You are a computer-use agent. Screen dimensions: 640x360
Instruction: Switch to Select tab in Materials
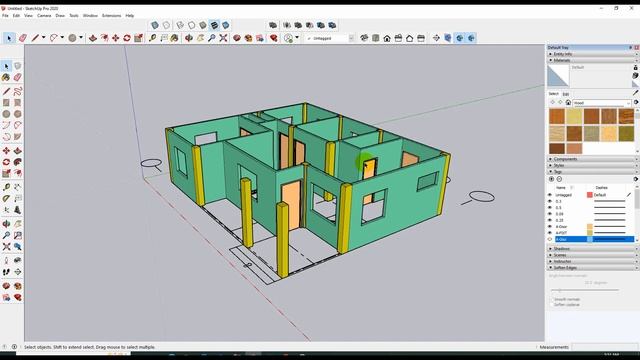tap(553, 94)
